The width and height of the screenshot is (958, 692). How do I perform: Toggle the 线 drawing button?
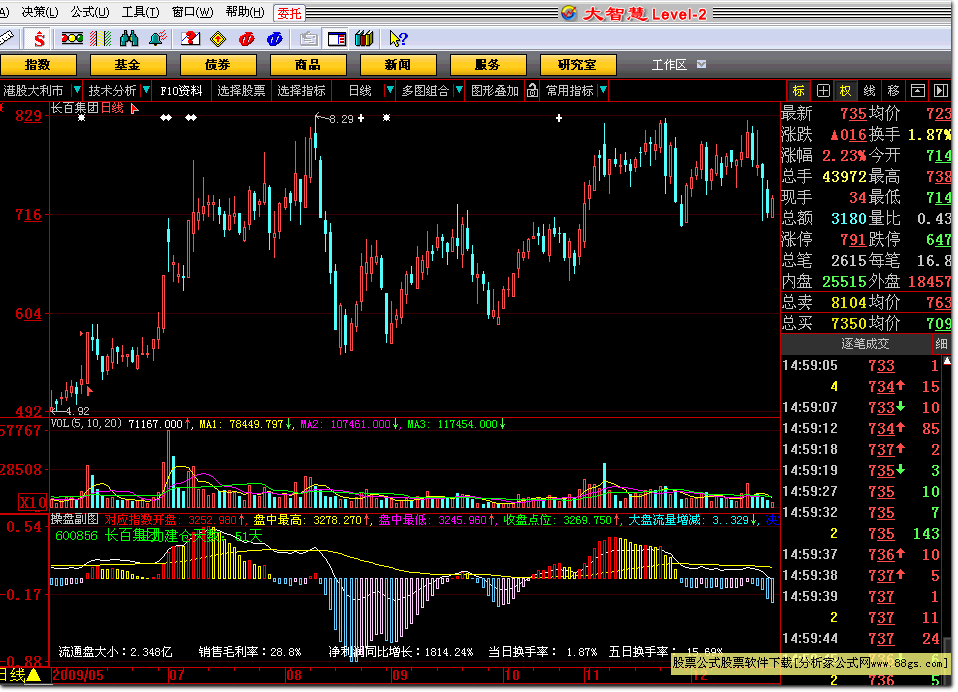[869, 91]
